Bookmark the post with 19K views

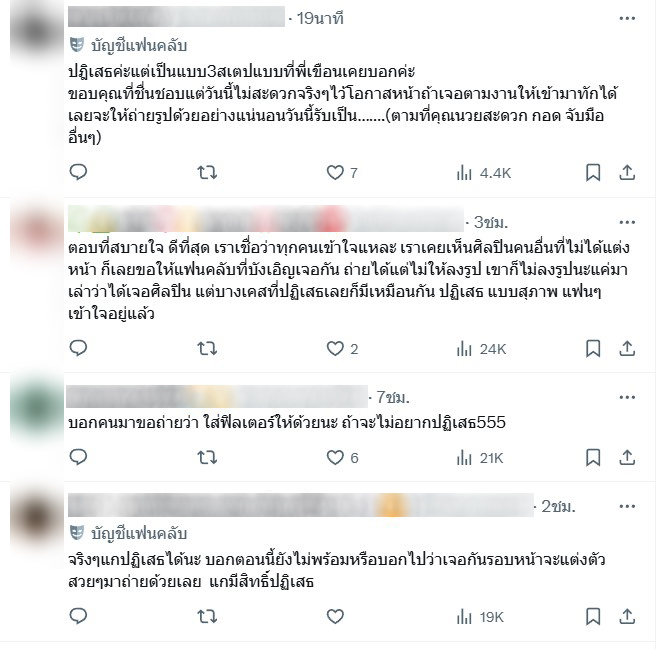[593, 617]
